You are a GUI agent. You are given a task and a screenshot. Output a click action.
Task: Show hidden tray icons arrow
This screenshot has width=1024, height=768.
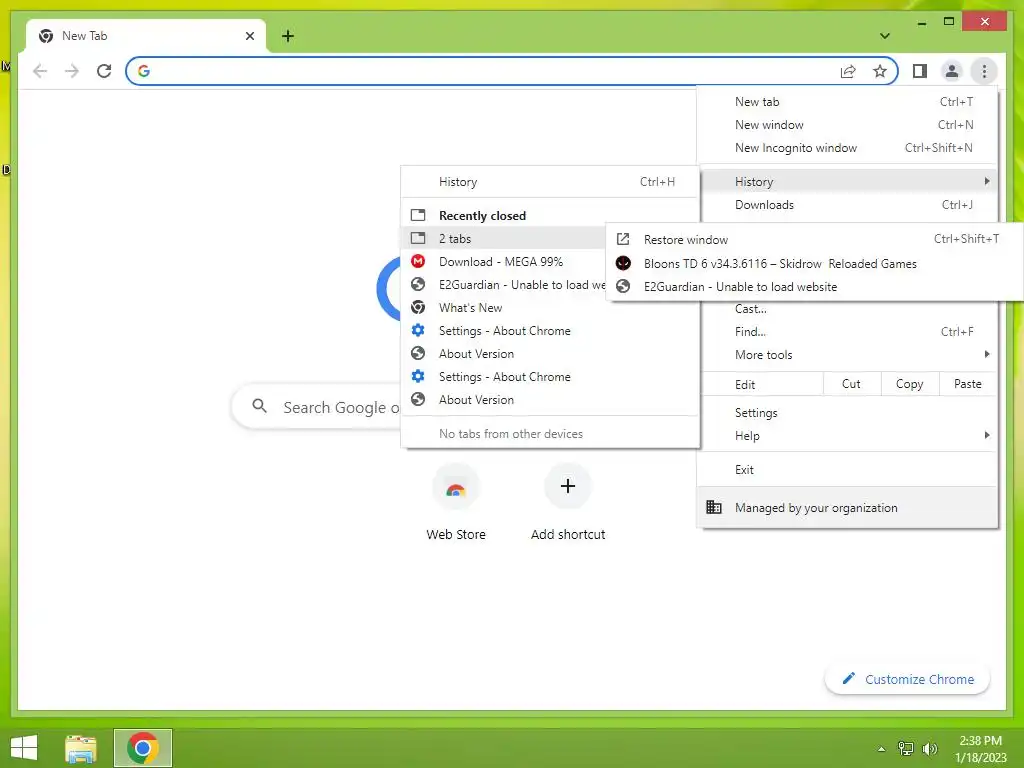[x=882, y=749]
